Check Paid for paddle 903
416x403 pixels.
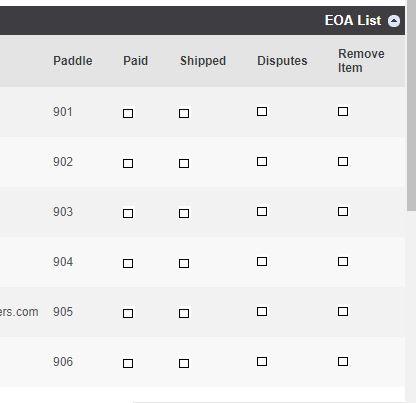(x=128, y=213)
